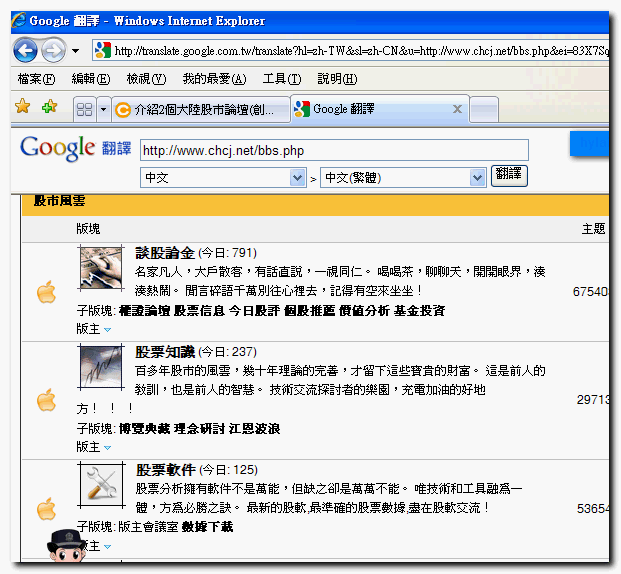Open the 博覽典藏 subforum link

point(144,429)
